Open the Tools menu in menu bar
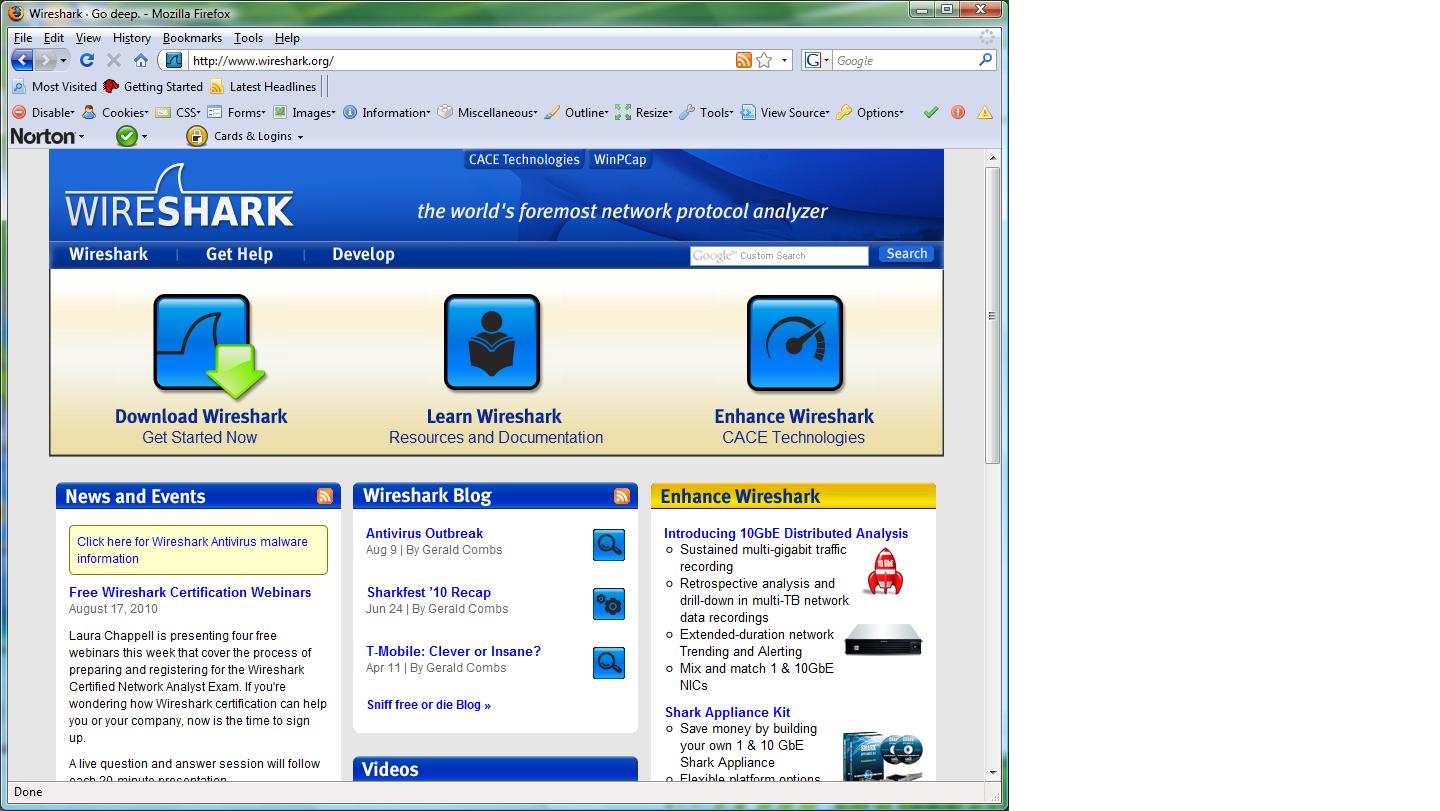The width and height of the screenshot is (1440, 811). coord(248,38)
